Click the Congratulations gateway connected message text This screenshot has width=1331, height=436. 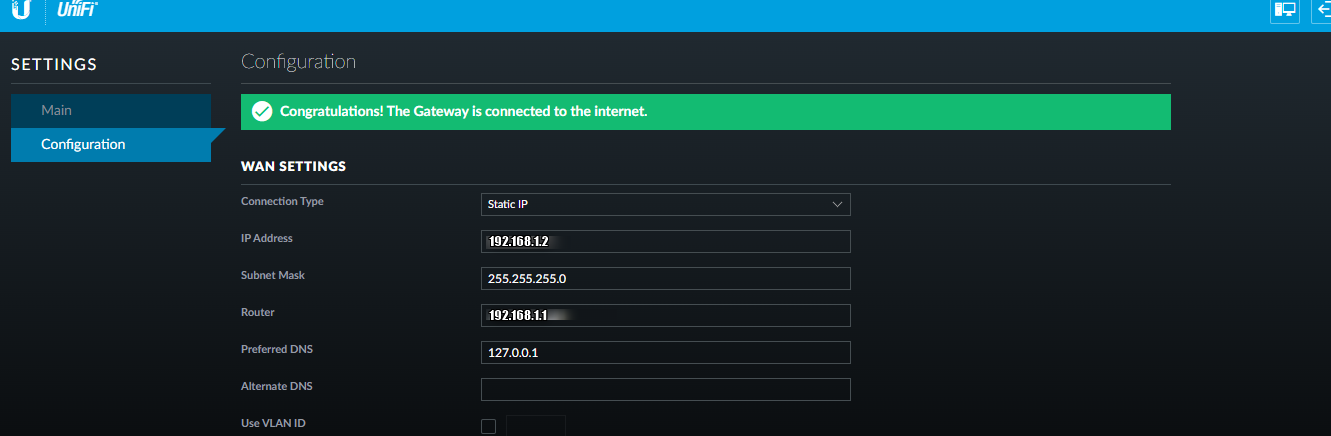(x=464, y=111)
